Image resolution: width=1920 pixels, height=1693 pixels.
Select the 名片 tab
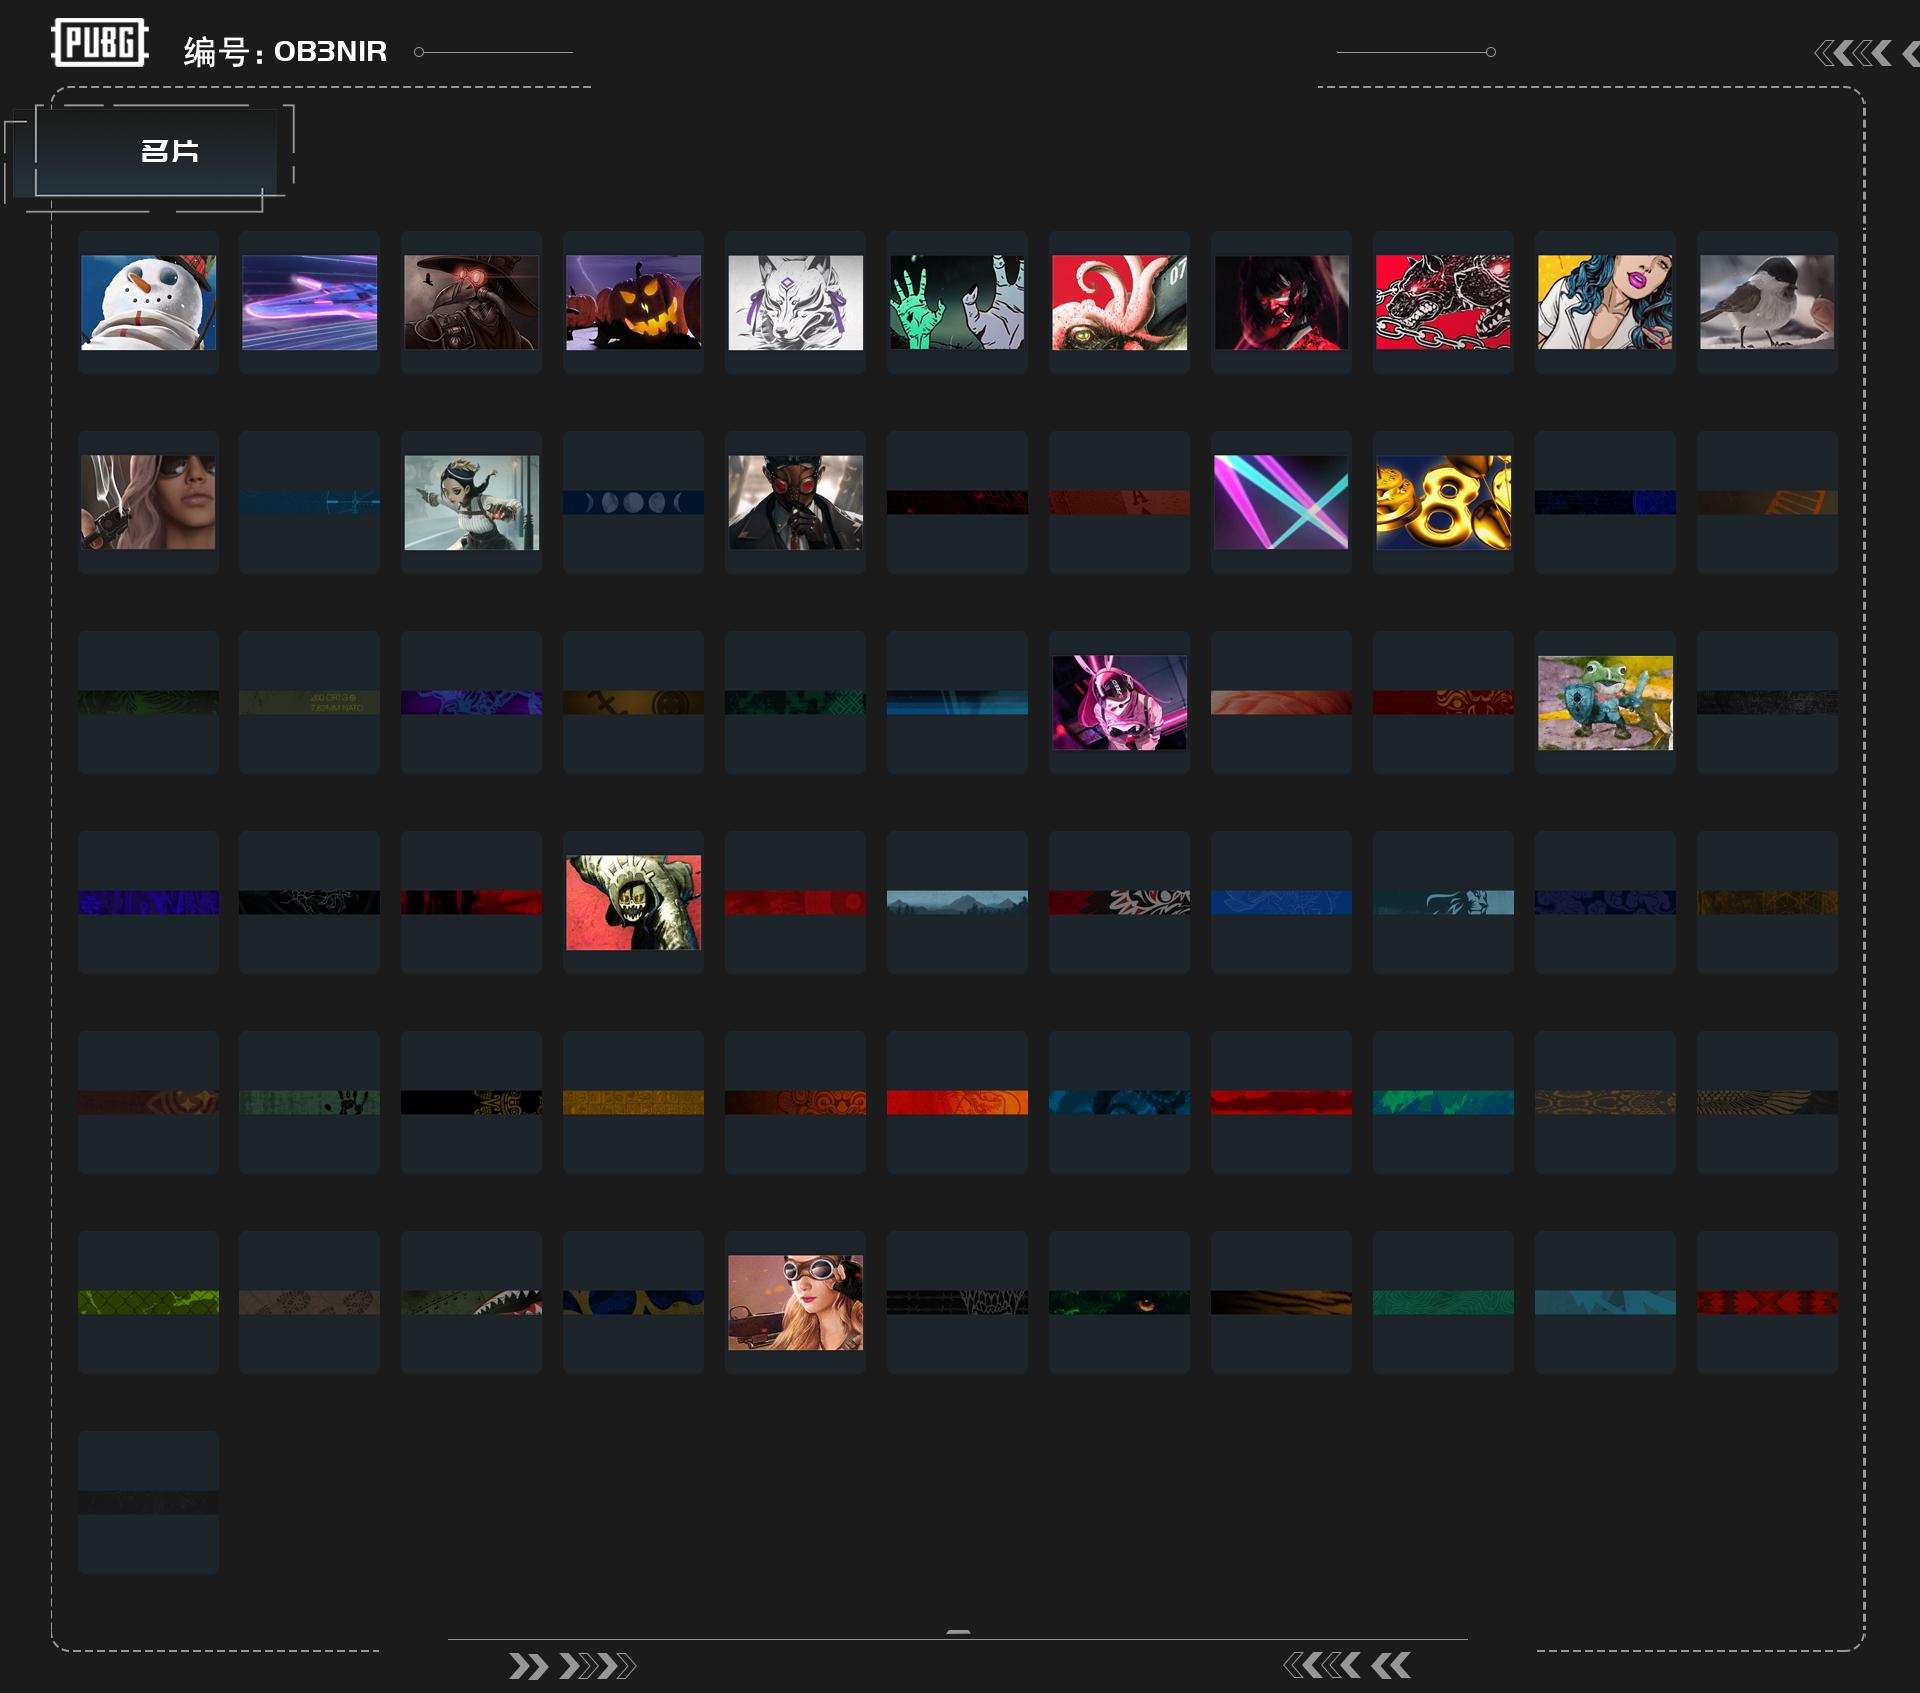[x=168, y=152]
